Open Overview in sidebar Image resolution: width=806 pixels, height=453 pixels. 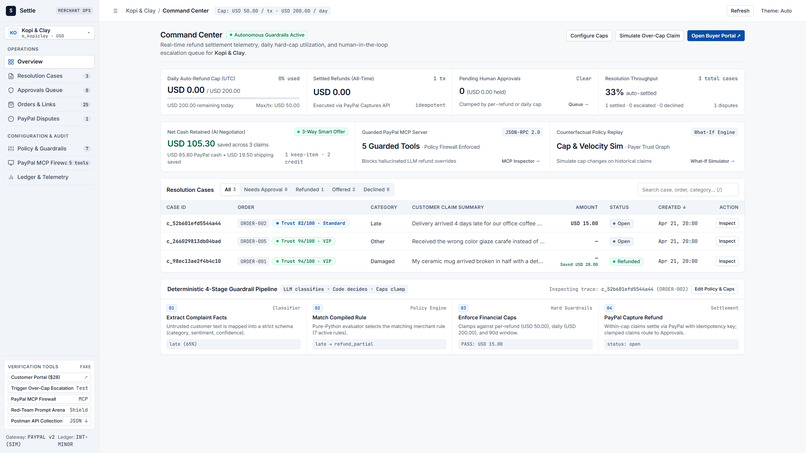(49, 62)
